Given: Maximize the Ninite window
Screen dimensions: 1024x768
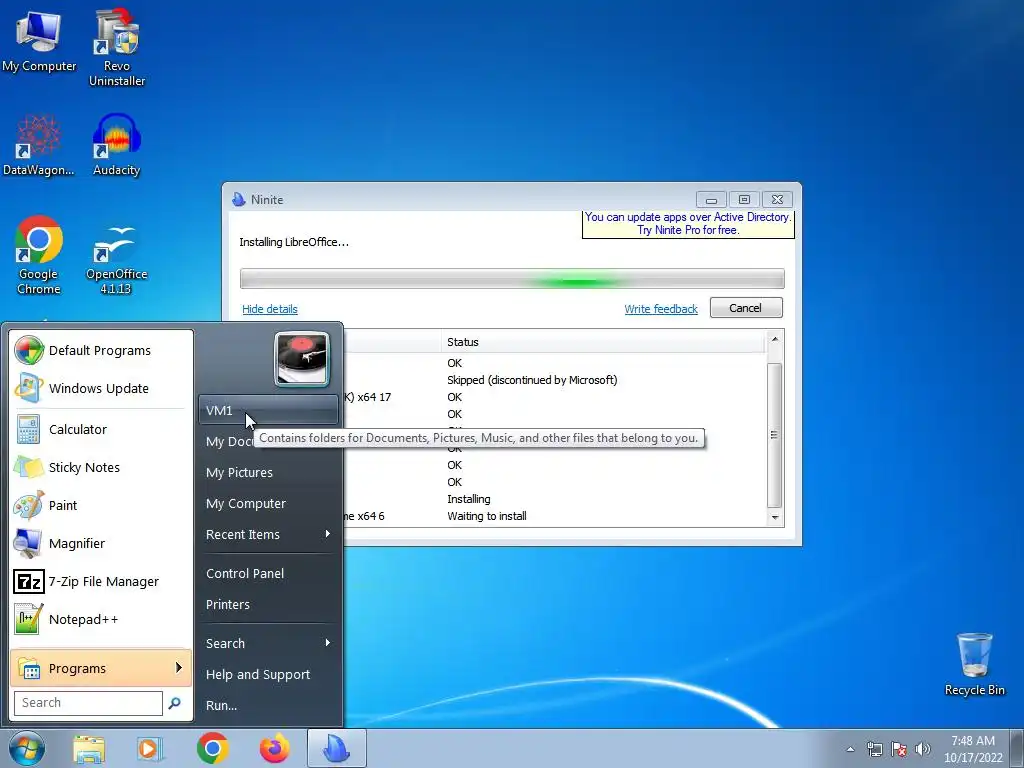Looking at the screenshot, I should tap(744, 199).
